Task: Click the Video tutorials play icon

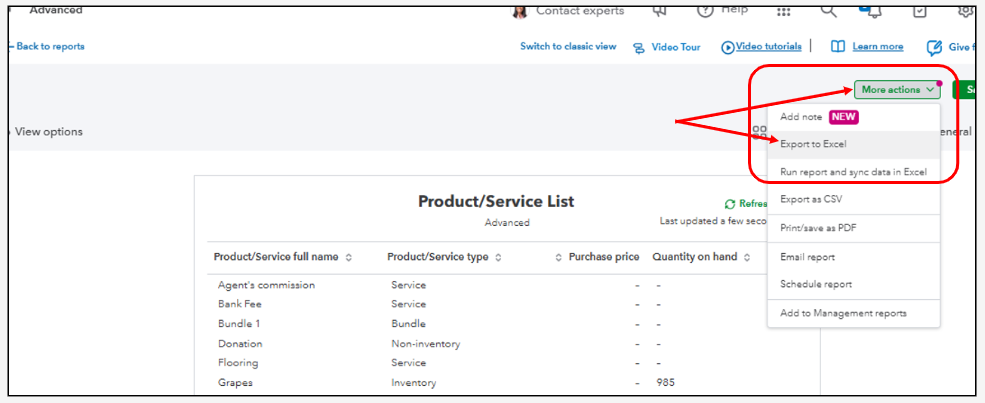Action: [x=728, y=47]
